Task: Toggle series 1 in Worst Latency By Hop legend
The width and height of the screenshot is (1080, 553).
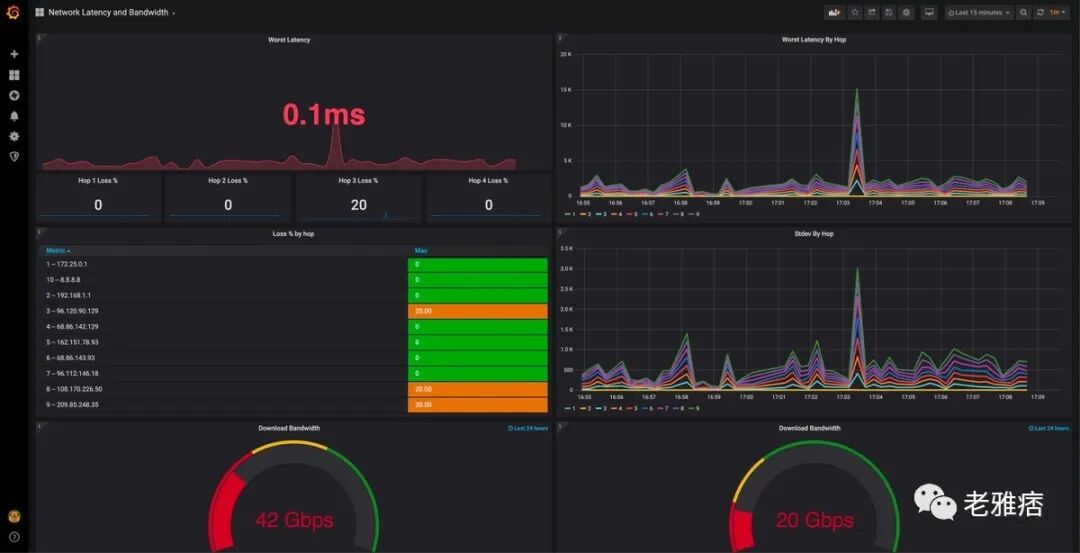Action: coord(570,214)
